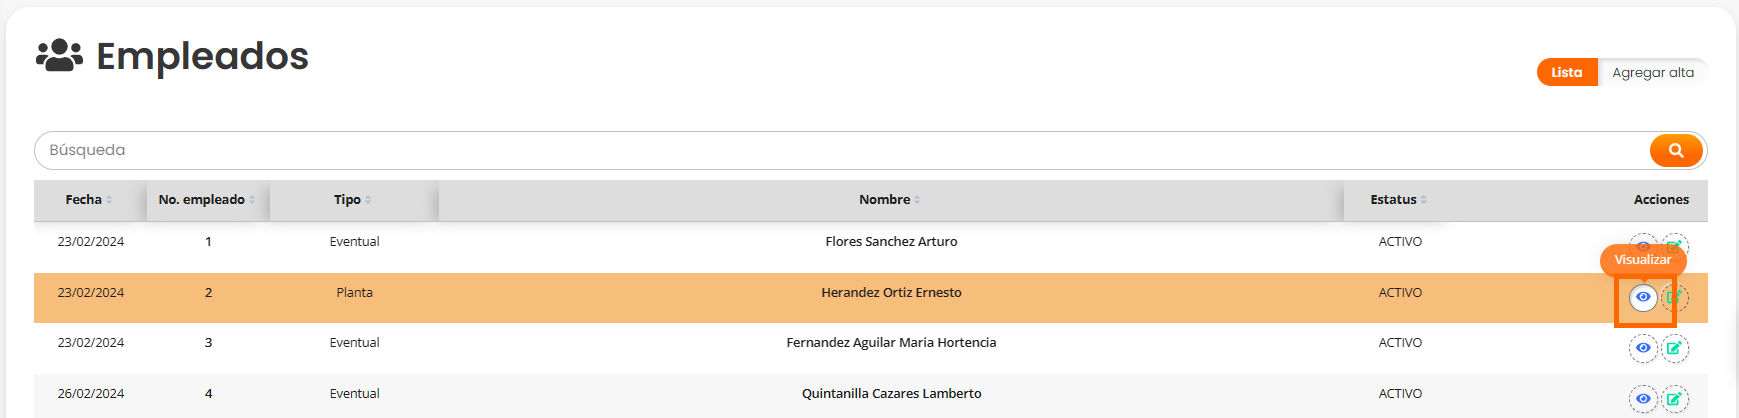Switch to the Lista tab
The image size is (1739, 418).
coord(1566,72)
